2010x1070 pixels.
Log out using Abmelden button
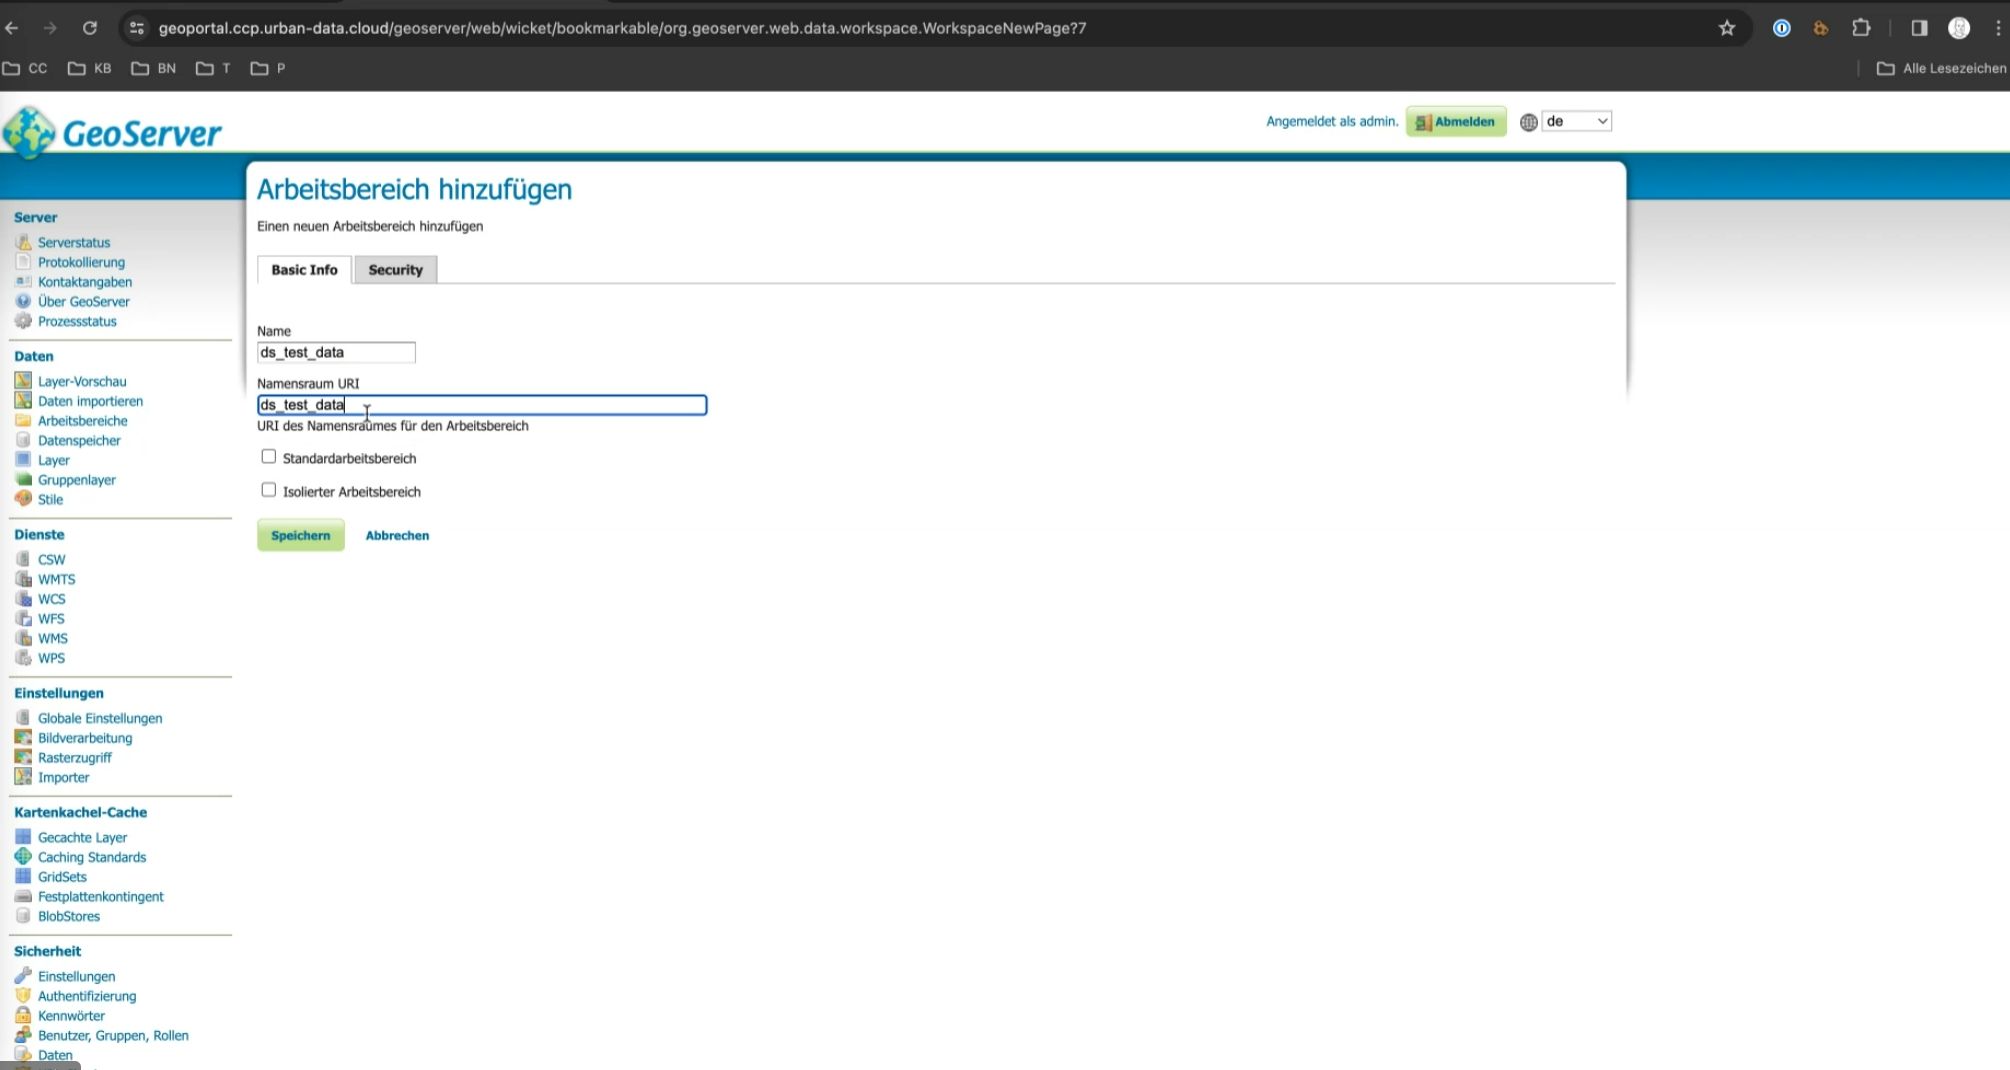(x=1456, y=121)
